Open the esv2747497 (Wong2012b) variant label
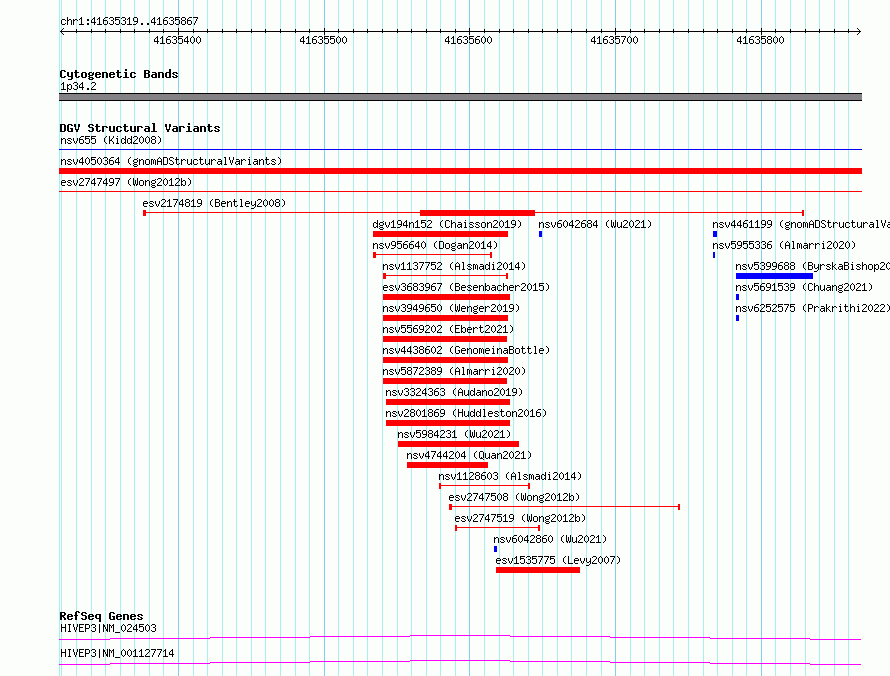Viewport: 890px width, 676px height. pyautogui.click(x=126, y=182)
